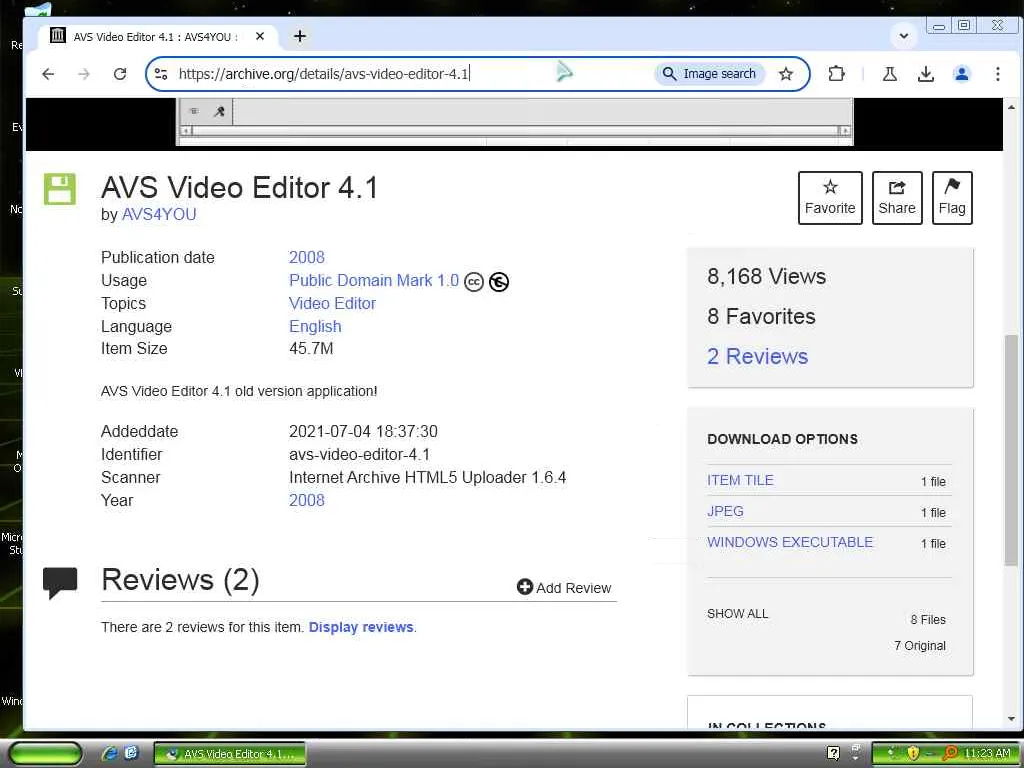The image size is (1024, 768).
Task: Favorite this item
Action: [830, 198]
